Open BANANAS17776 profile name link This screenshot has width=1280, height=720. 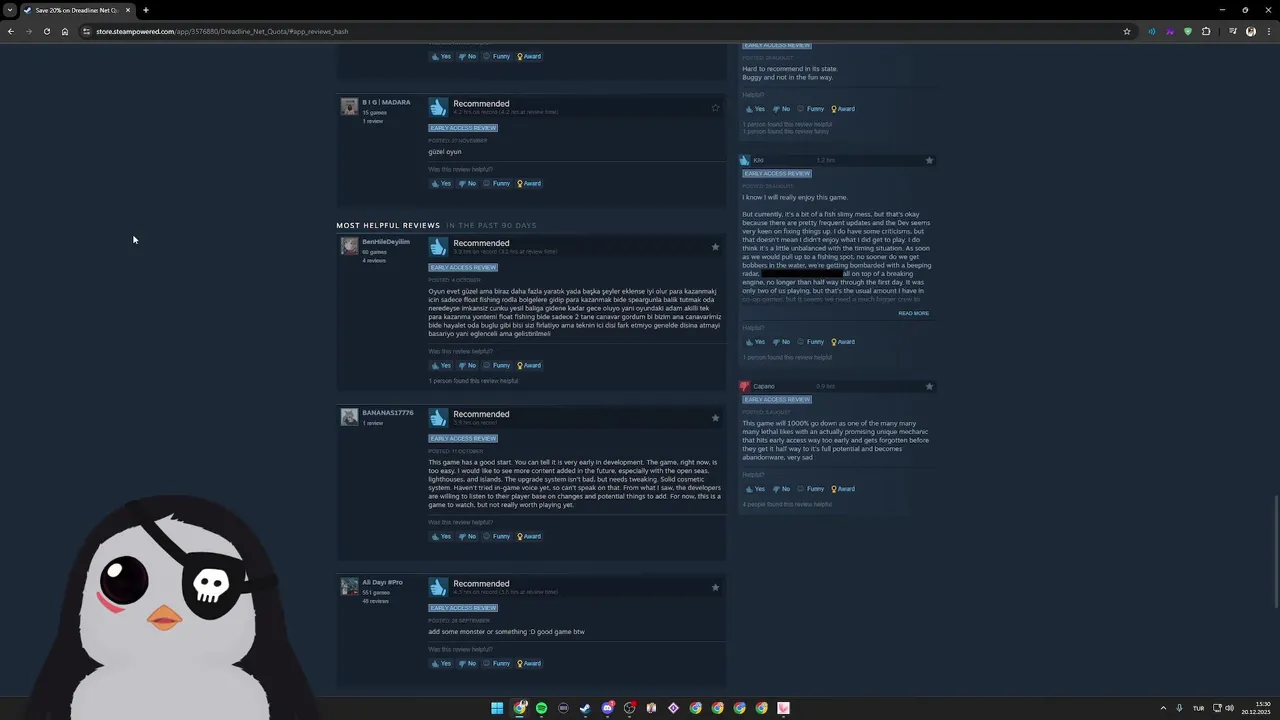(x=387, y=413)
